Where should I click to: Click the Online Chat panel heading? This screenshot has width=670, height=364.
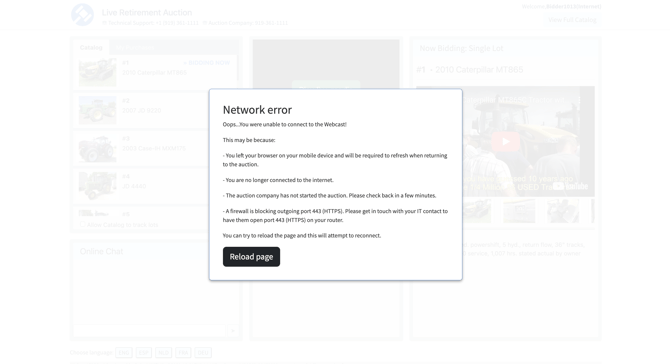[101, 251]
